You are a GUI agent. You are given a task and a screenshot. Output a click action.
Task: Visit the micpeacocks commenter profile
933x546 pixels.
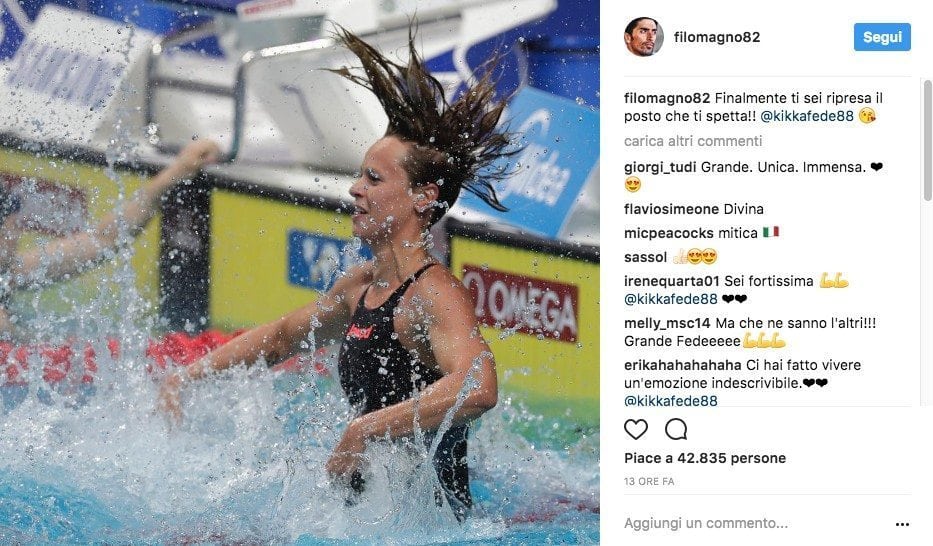point(668,233)
